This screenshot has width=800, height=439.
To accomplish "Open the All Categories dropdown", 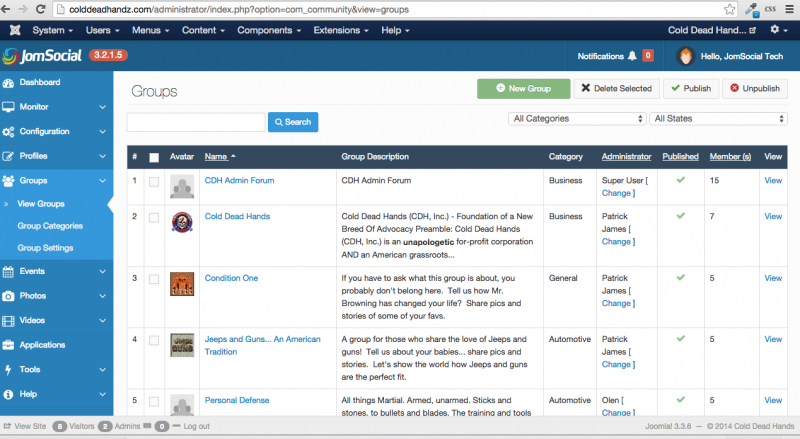I will pyautogui.click(x=577, y=118).
